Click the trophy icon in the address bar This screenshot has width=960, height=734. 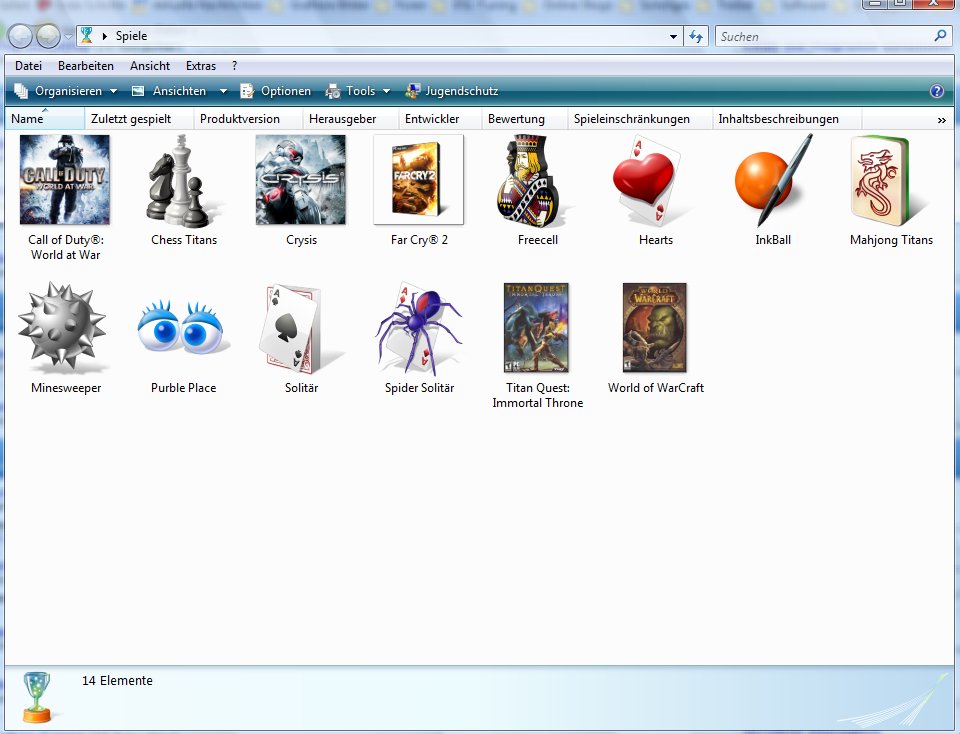tap(87, 36)
